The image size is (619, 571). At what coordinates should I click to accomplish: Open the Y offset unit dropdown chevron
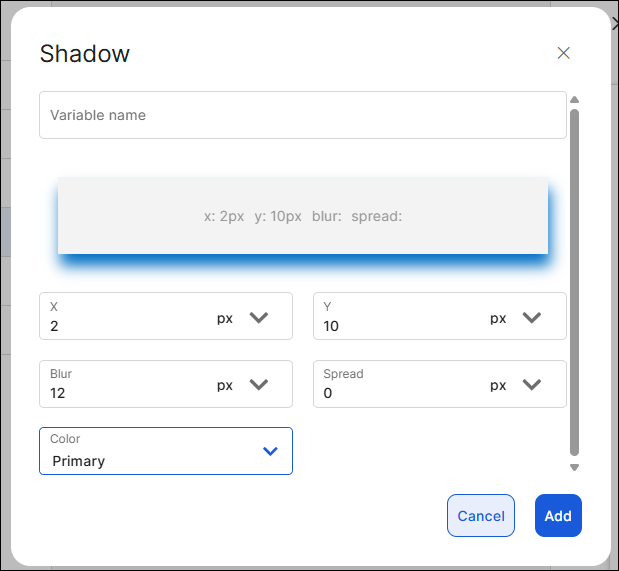click(532, 318)
